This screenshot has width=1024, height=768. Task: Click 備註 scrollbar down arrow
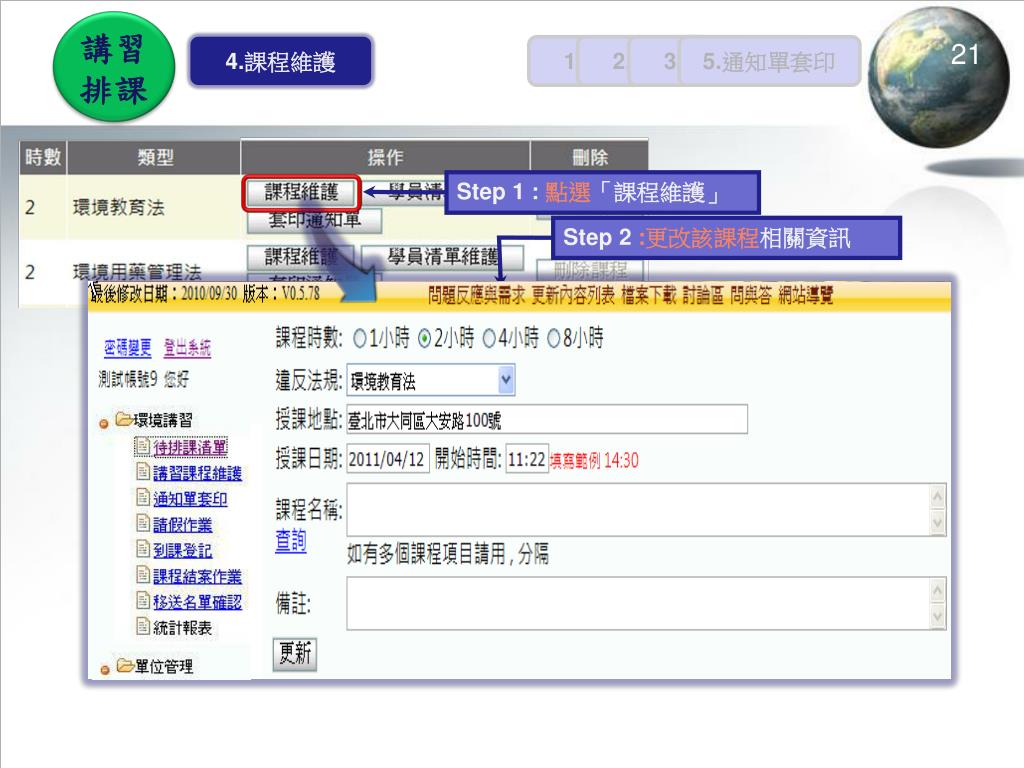(938, 616)
